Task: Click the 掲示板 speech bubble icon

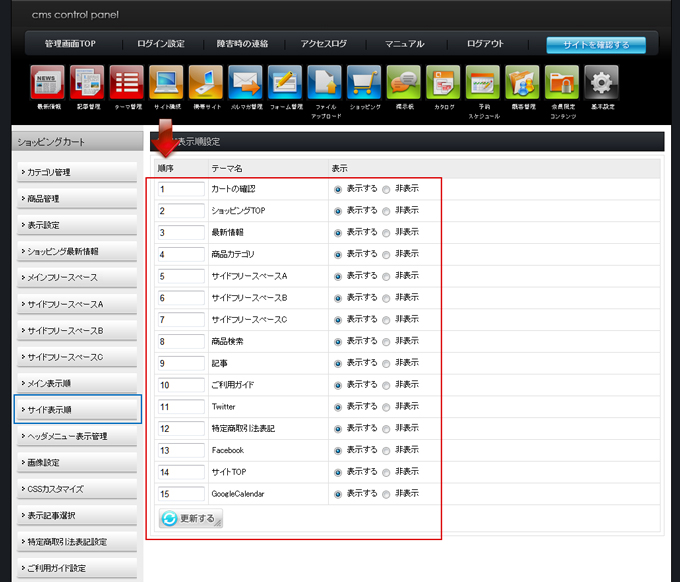Action: [x=403, y=82]
